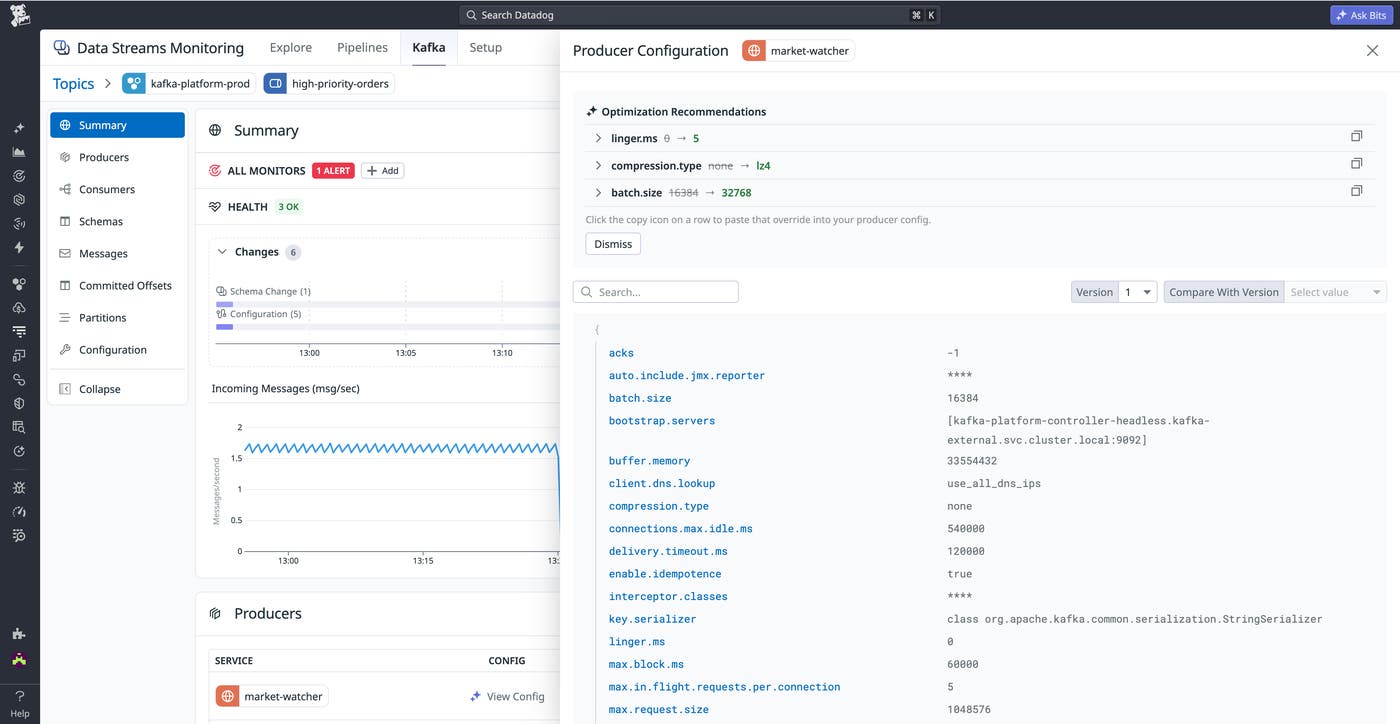
Task: Open the Setup tab
Action: 486,47
